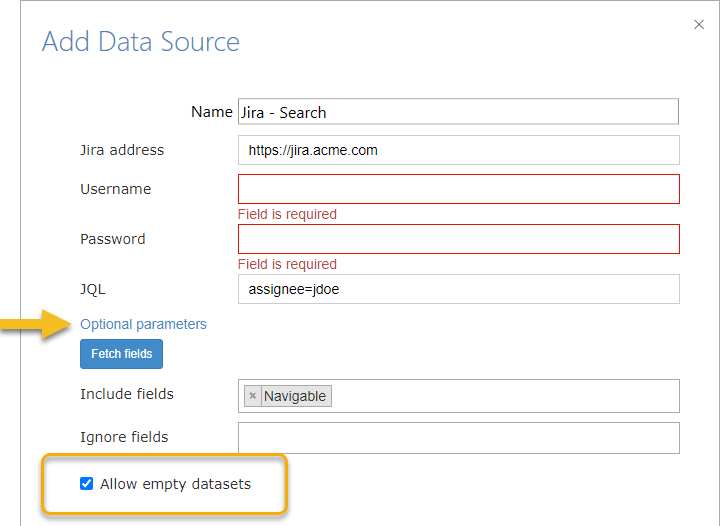Click the Include fields label
This screenshot has width=720, height=526.
pyautogui.click(x=127, y=394)
